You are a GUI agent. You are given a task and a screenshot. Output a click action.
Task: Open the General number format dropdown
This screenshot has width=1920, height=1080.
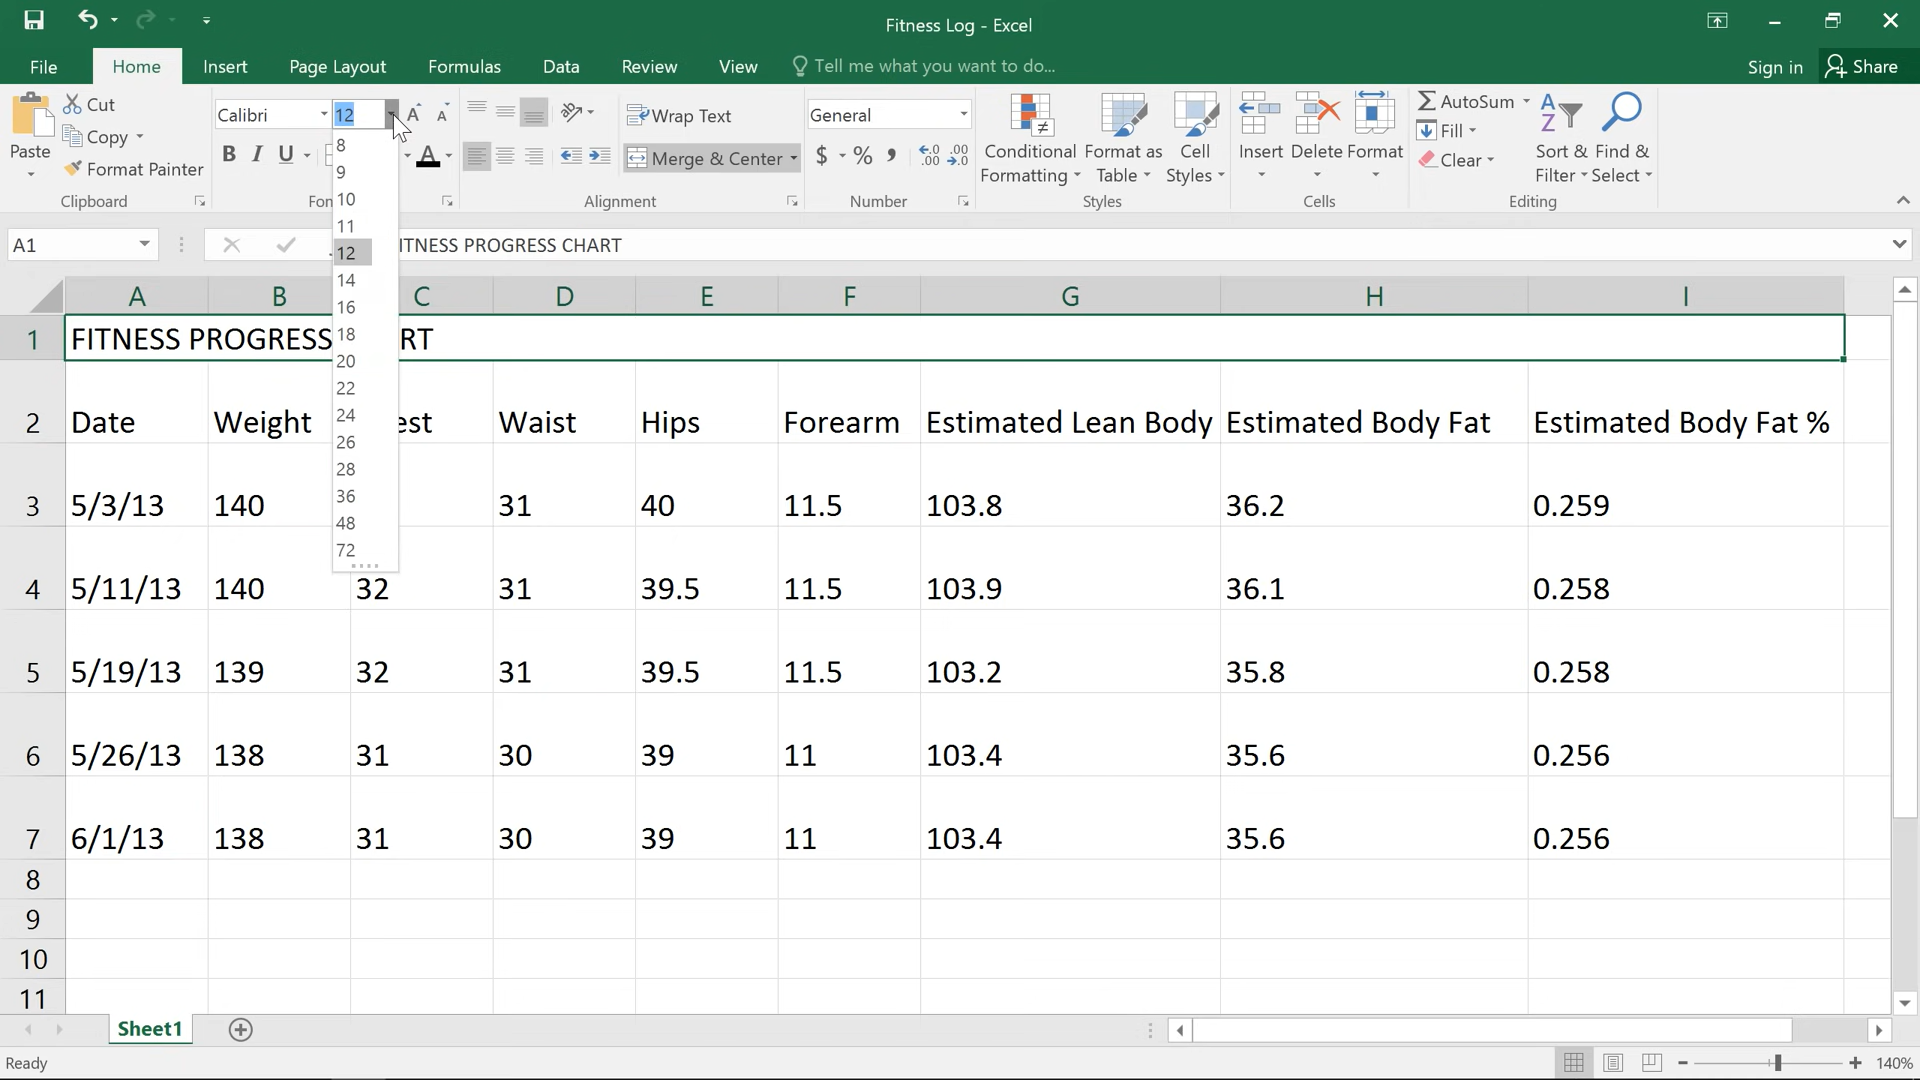[x=963, y=115]
